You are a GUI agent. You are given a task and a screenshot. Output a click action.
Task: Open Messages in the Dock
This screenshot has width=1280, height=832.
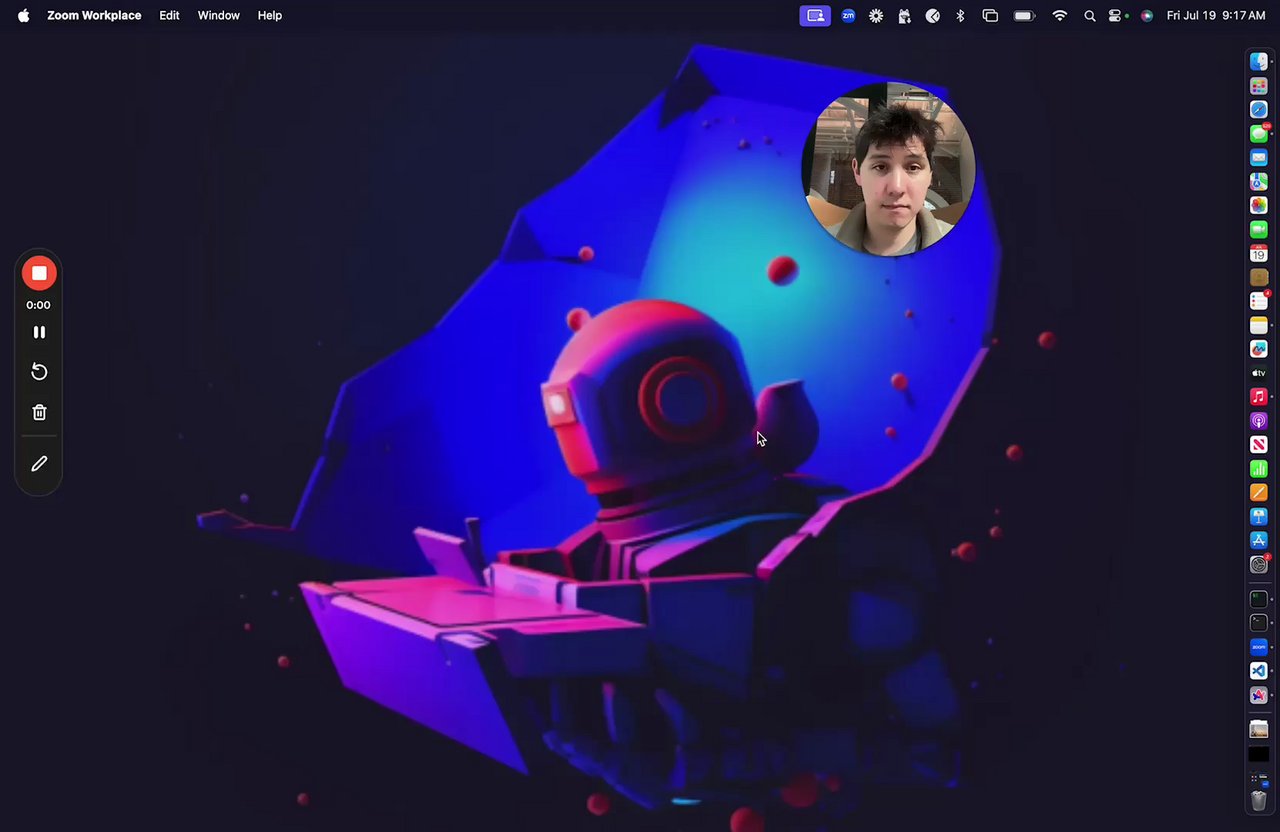click(1259, 134)
